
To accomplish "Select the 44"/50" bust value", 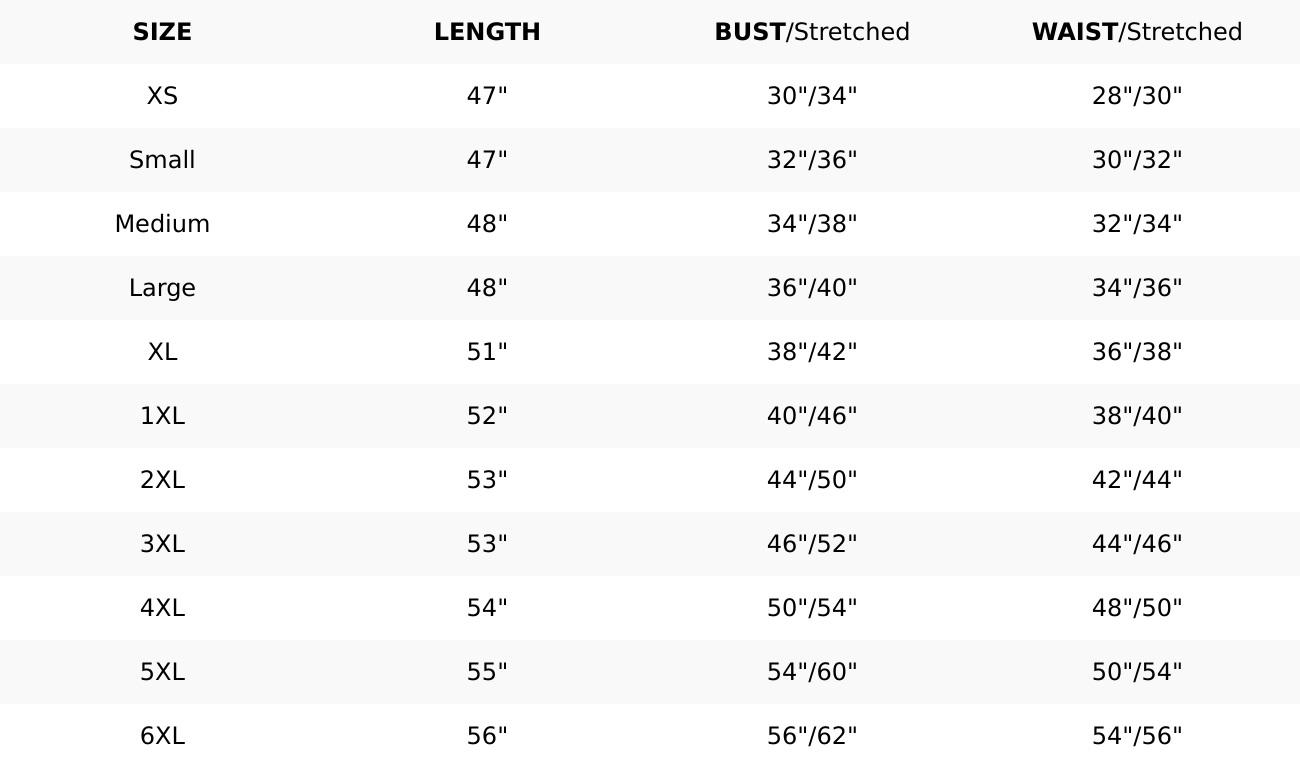I will pos(812,480).
